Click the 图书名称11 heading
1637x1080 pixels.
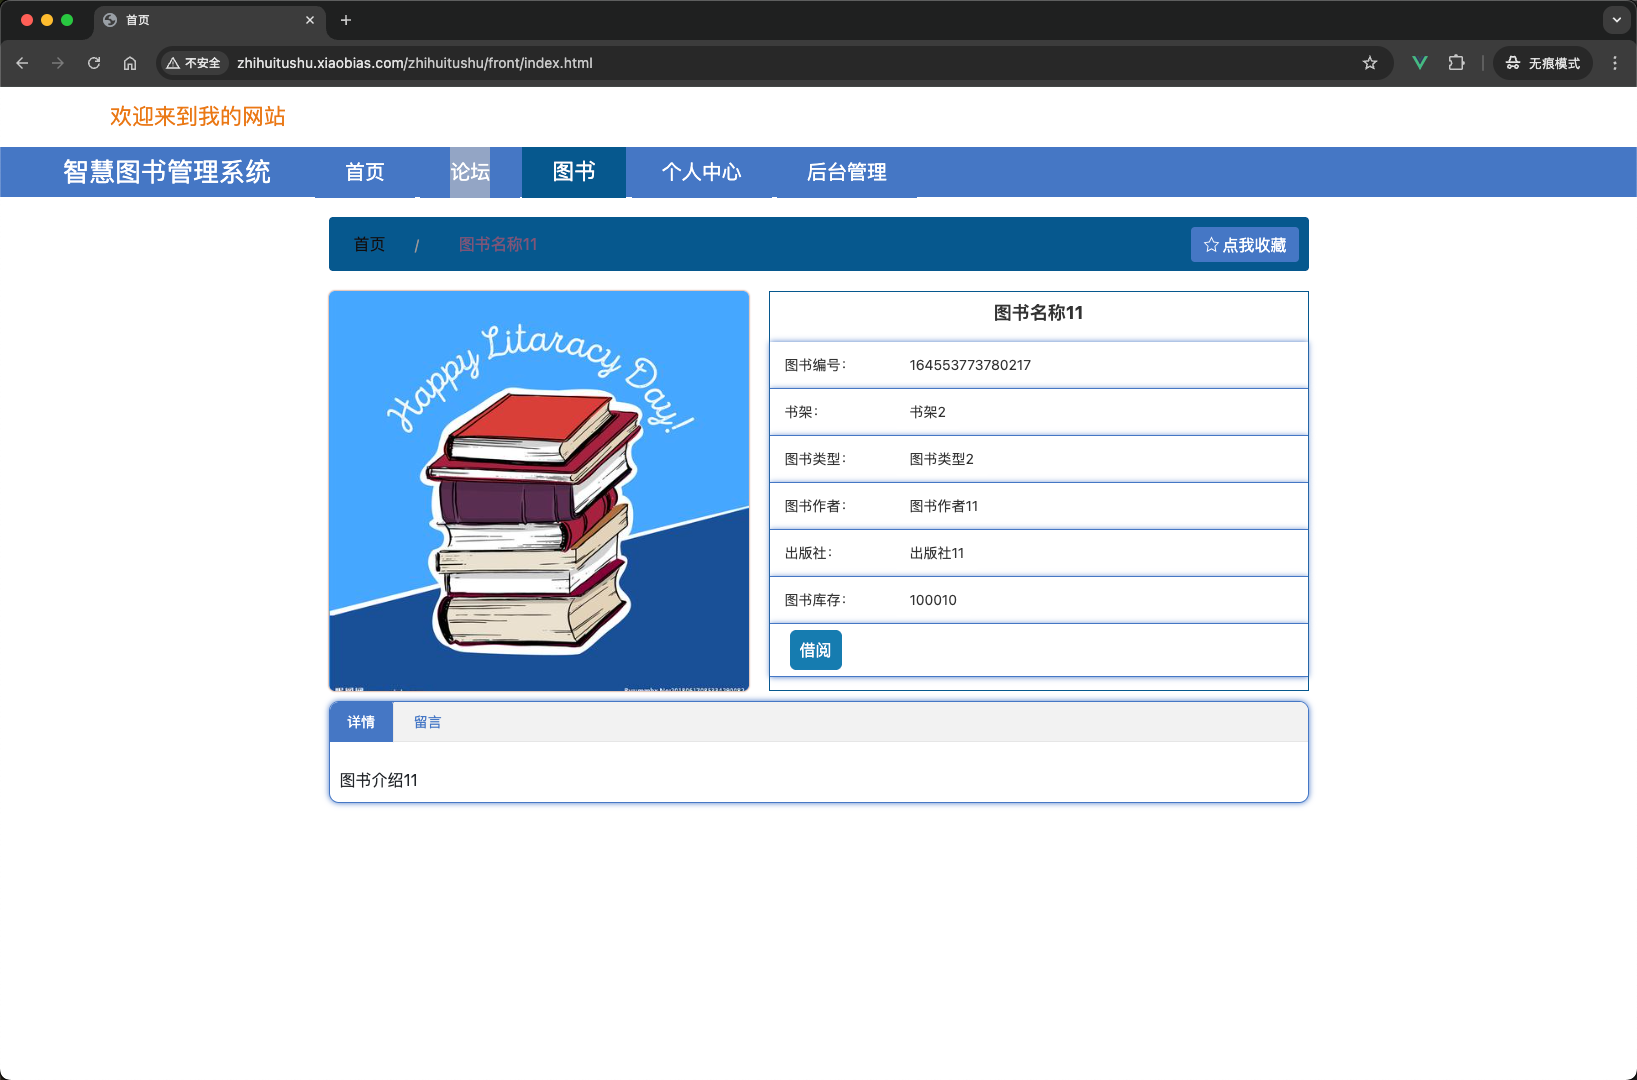coord(1039,313)
